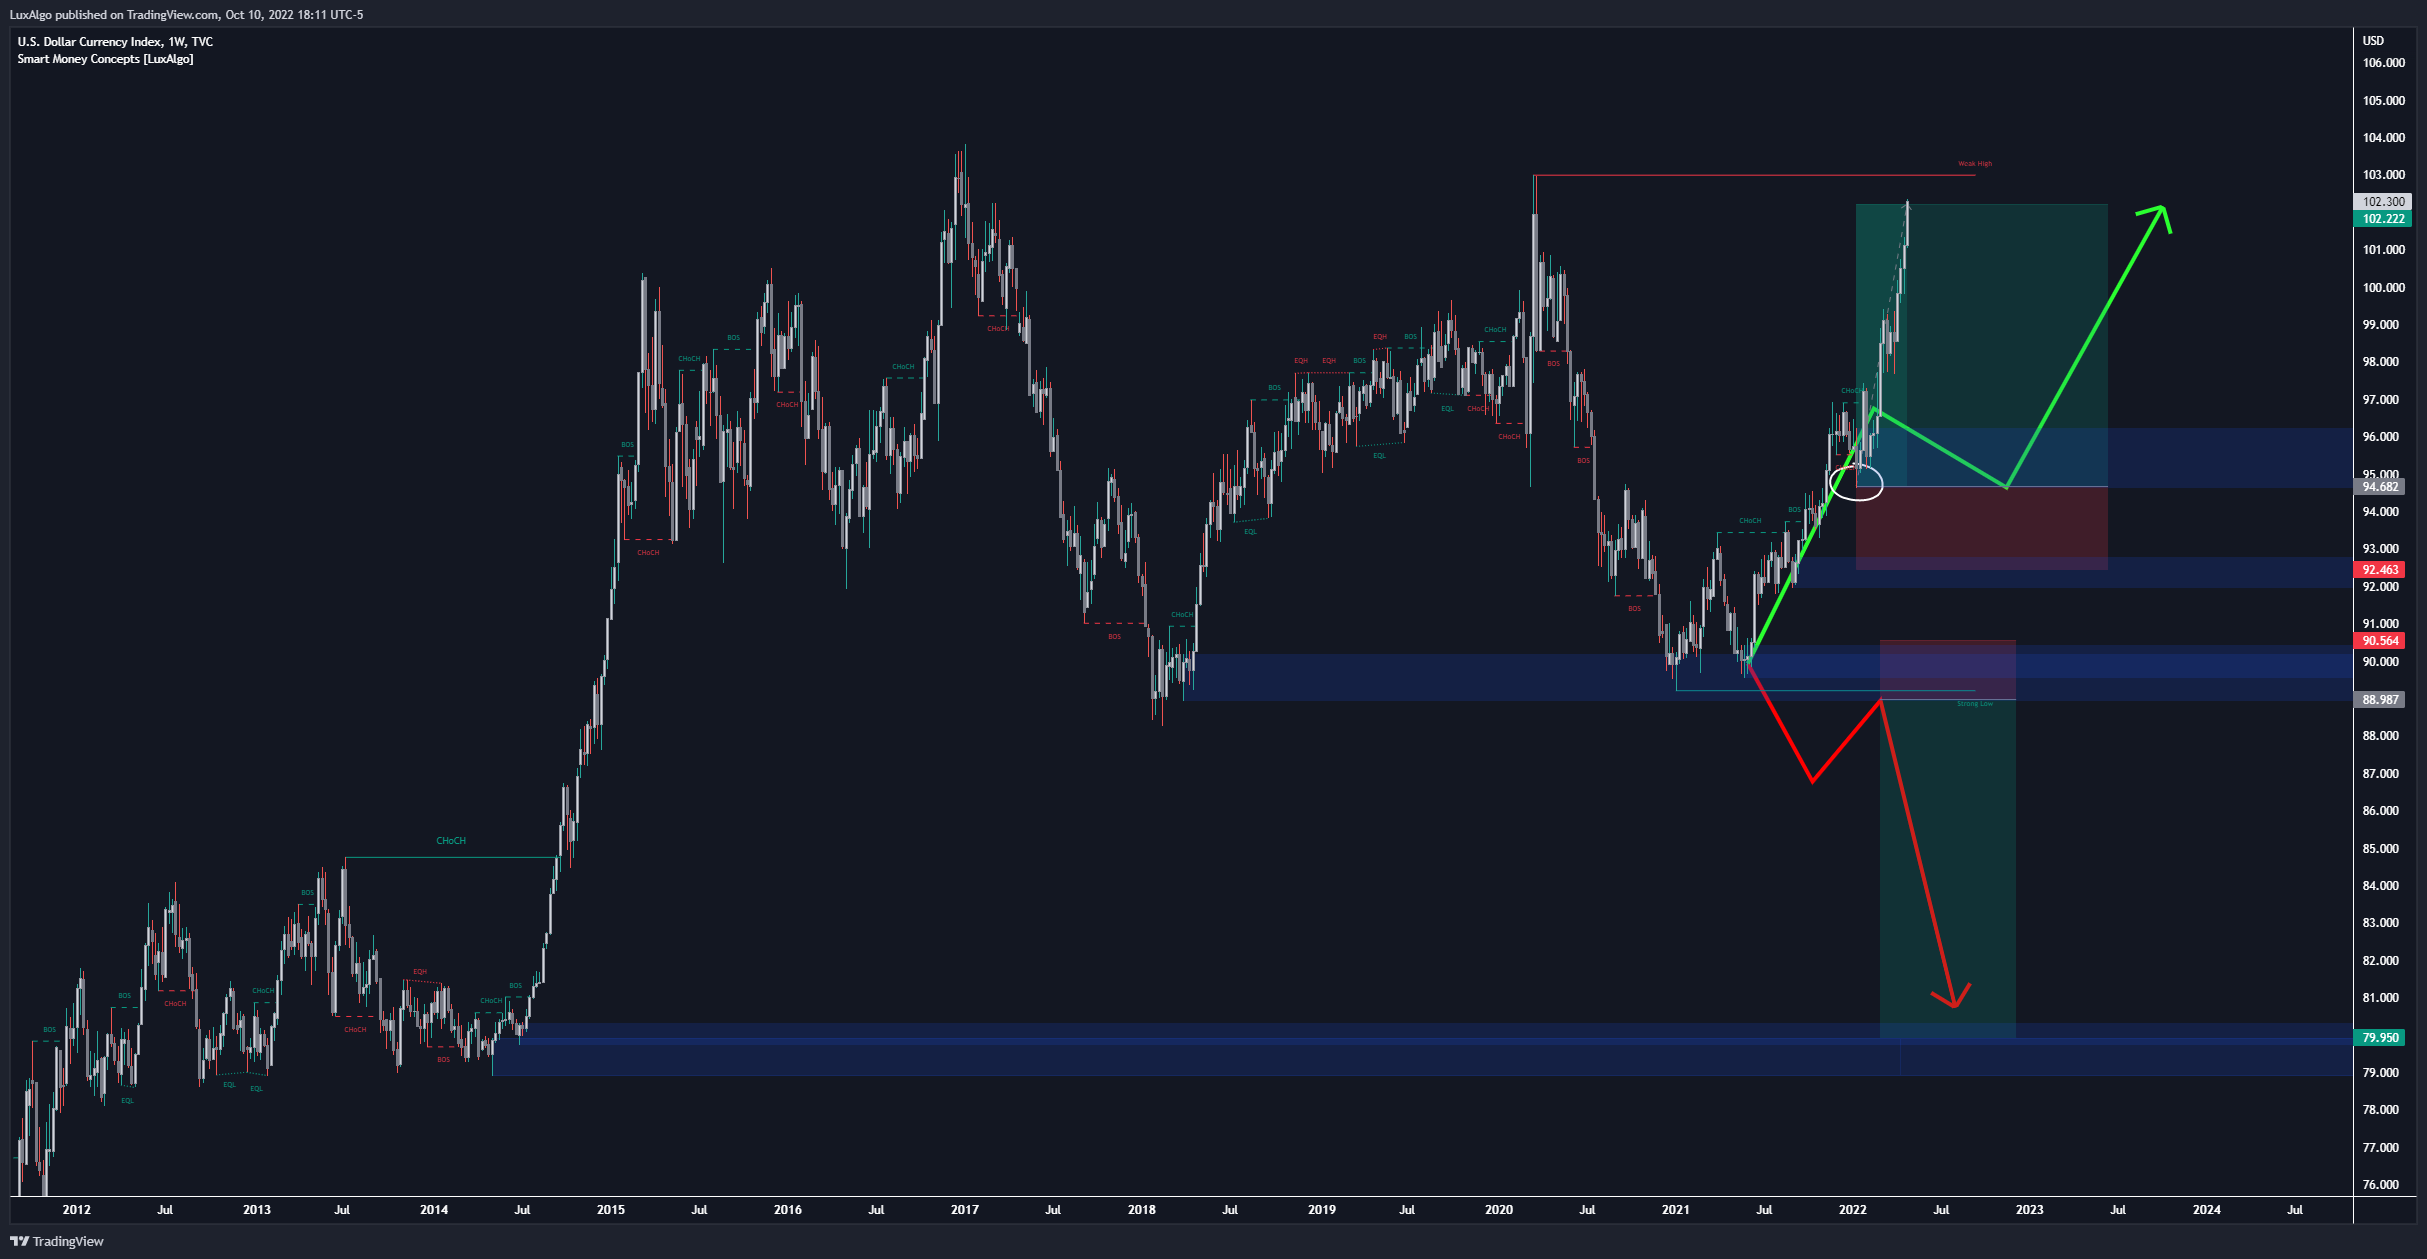Screen dimensions: 2427x1259
Task: Click the large CHoCH label above the 2013-2014 line
Action: [x=451, y=841]
